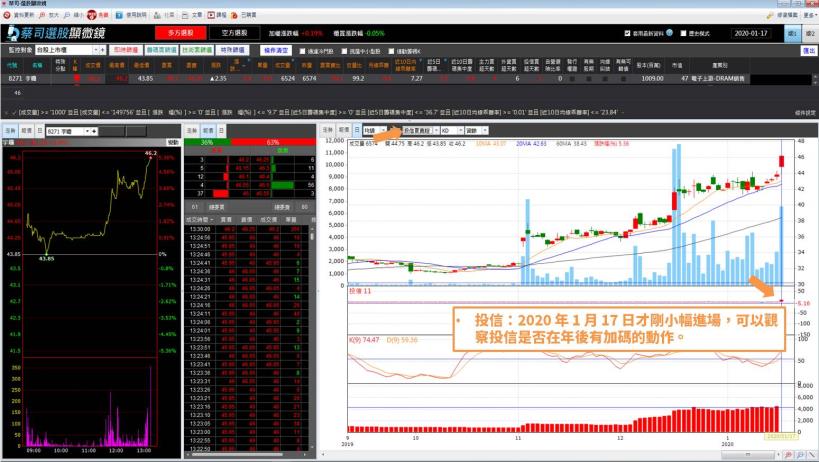Click the 匯出 export button
The image size is (819, 462).
(x=809, y=51)
